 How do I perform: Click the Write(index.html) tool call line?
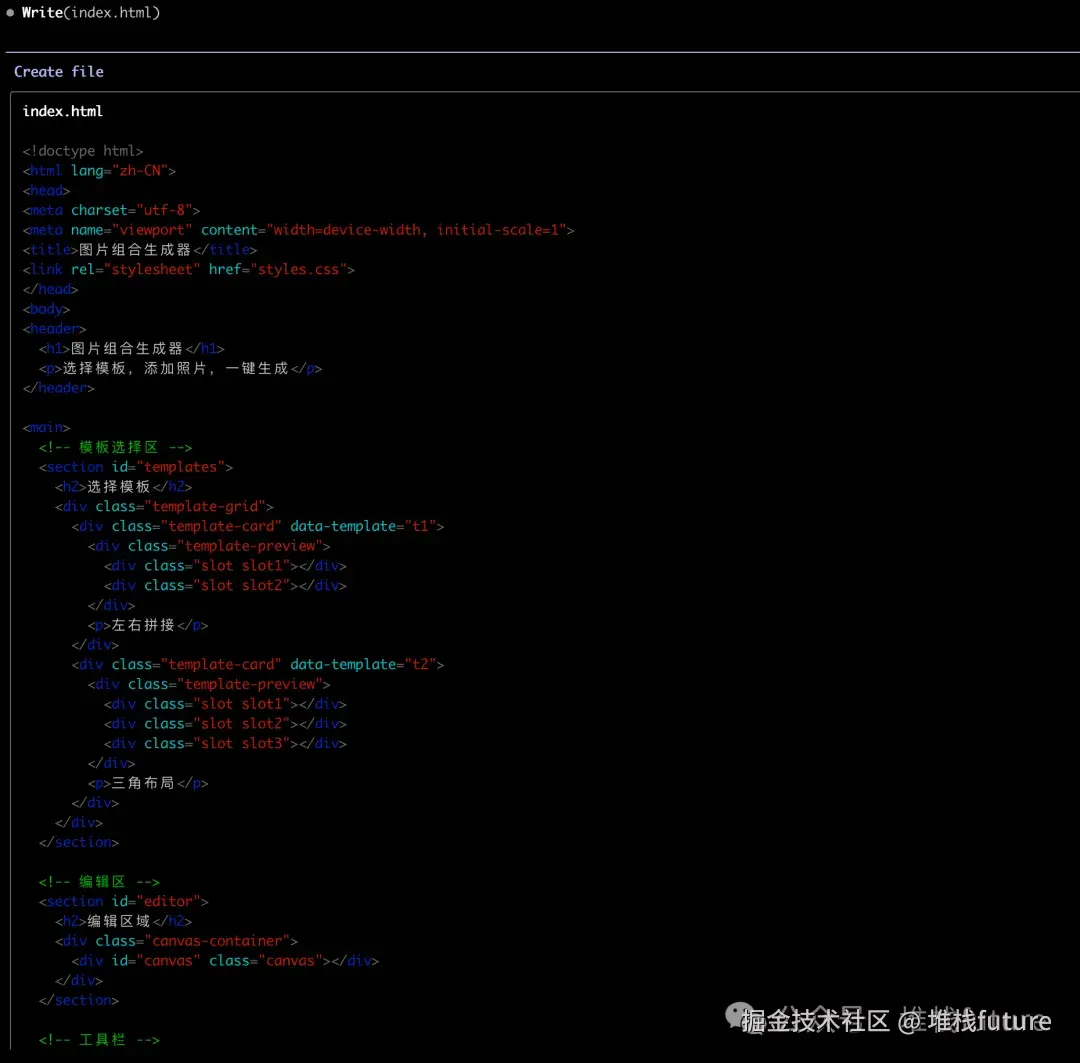(x=90, y=12)
